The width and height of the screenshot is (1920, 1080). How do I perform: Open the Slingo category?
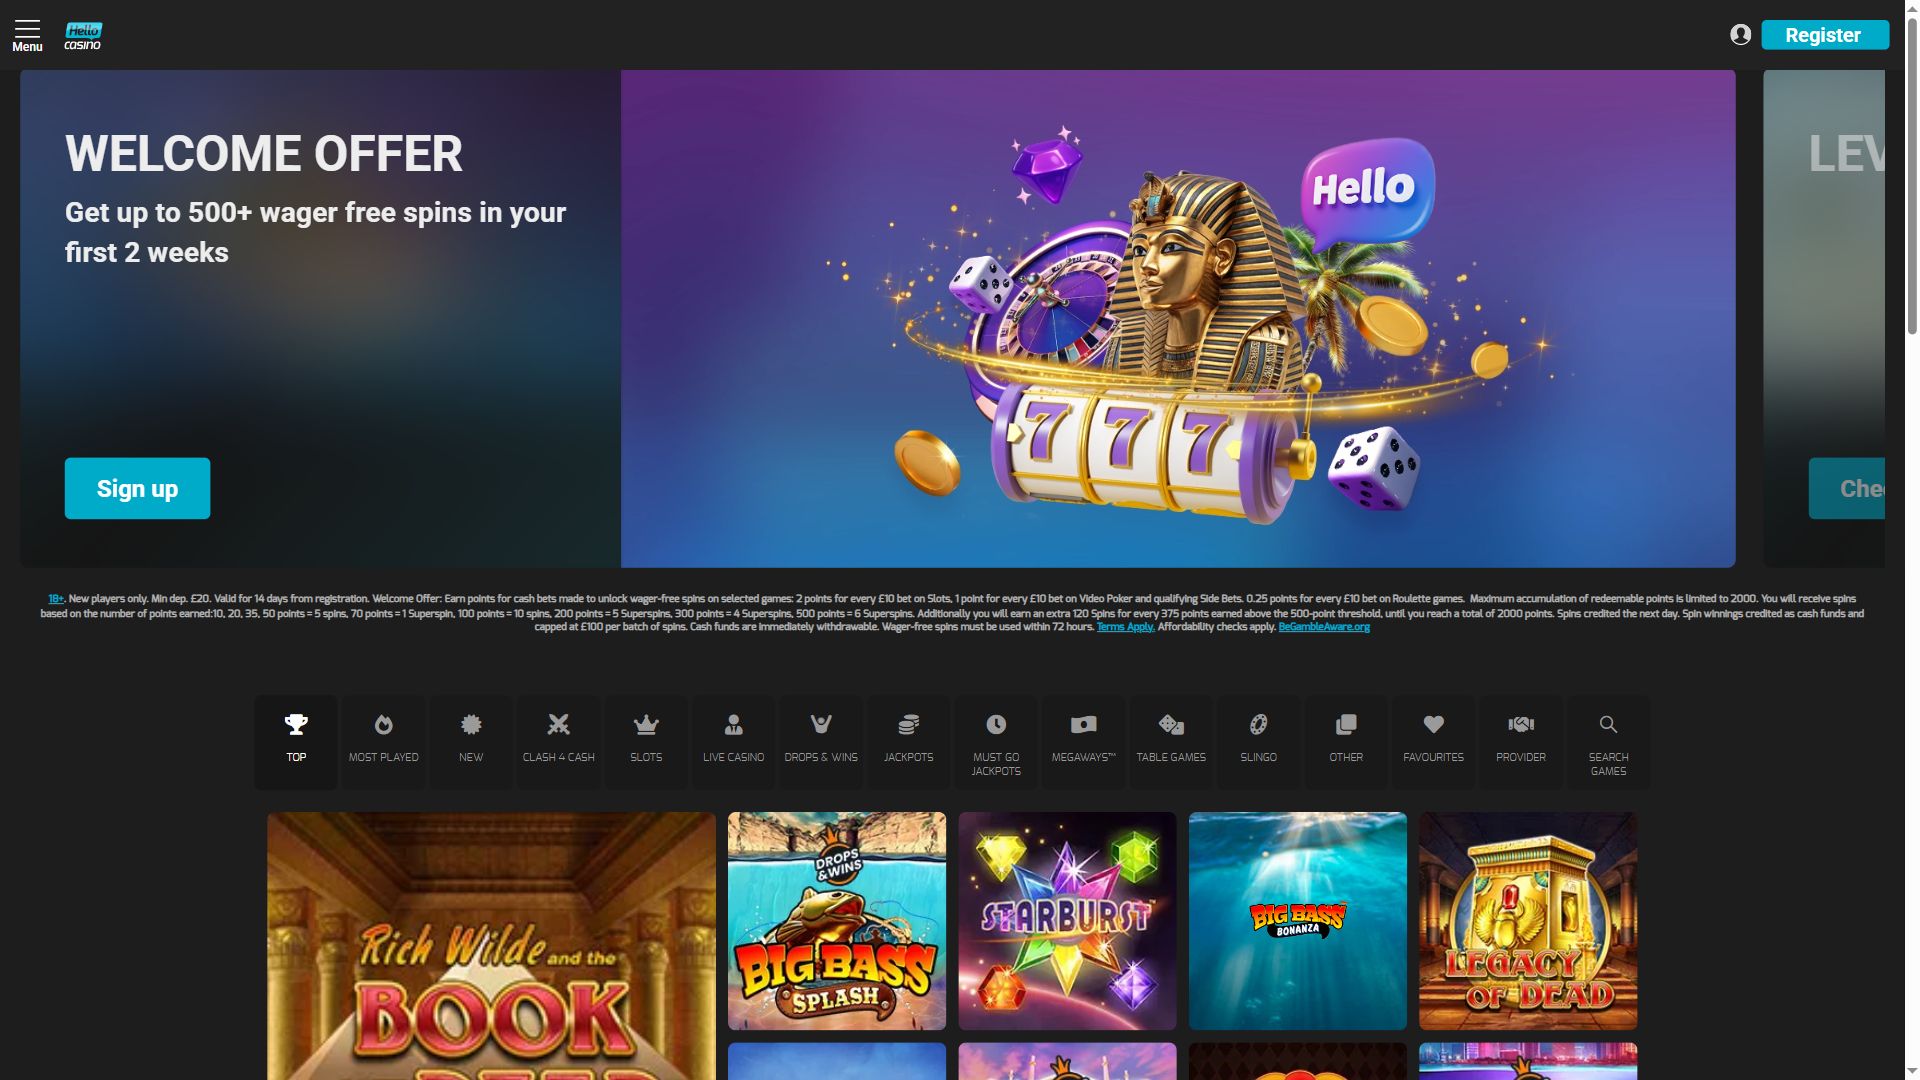[1258, 742]
